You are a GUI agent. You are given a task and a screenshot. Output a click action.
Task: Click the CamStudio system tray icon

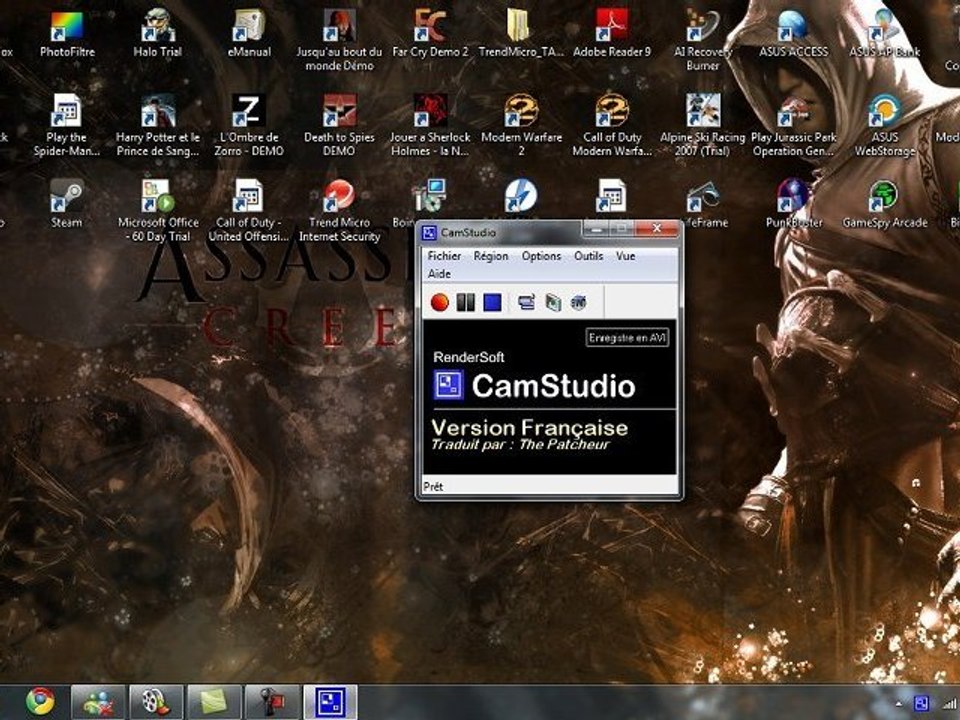click(921, 704)
